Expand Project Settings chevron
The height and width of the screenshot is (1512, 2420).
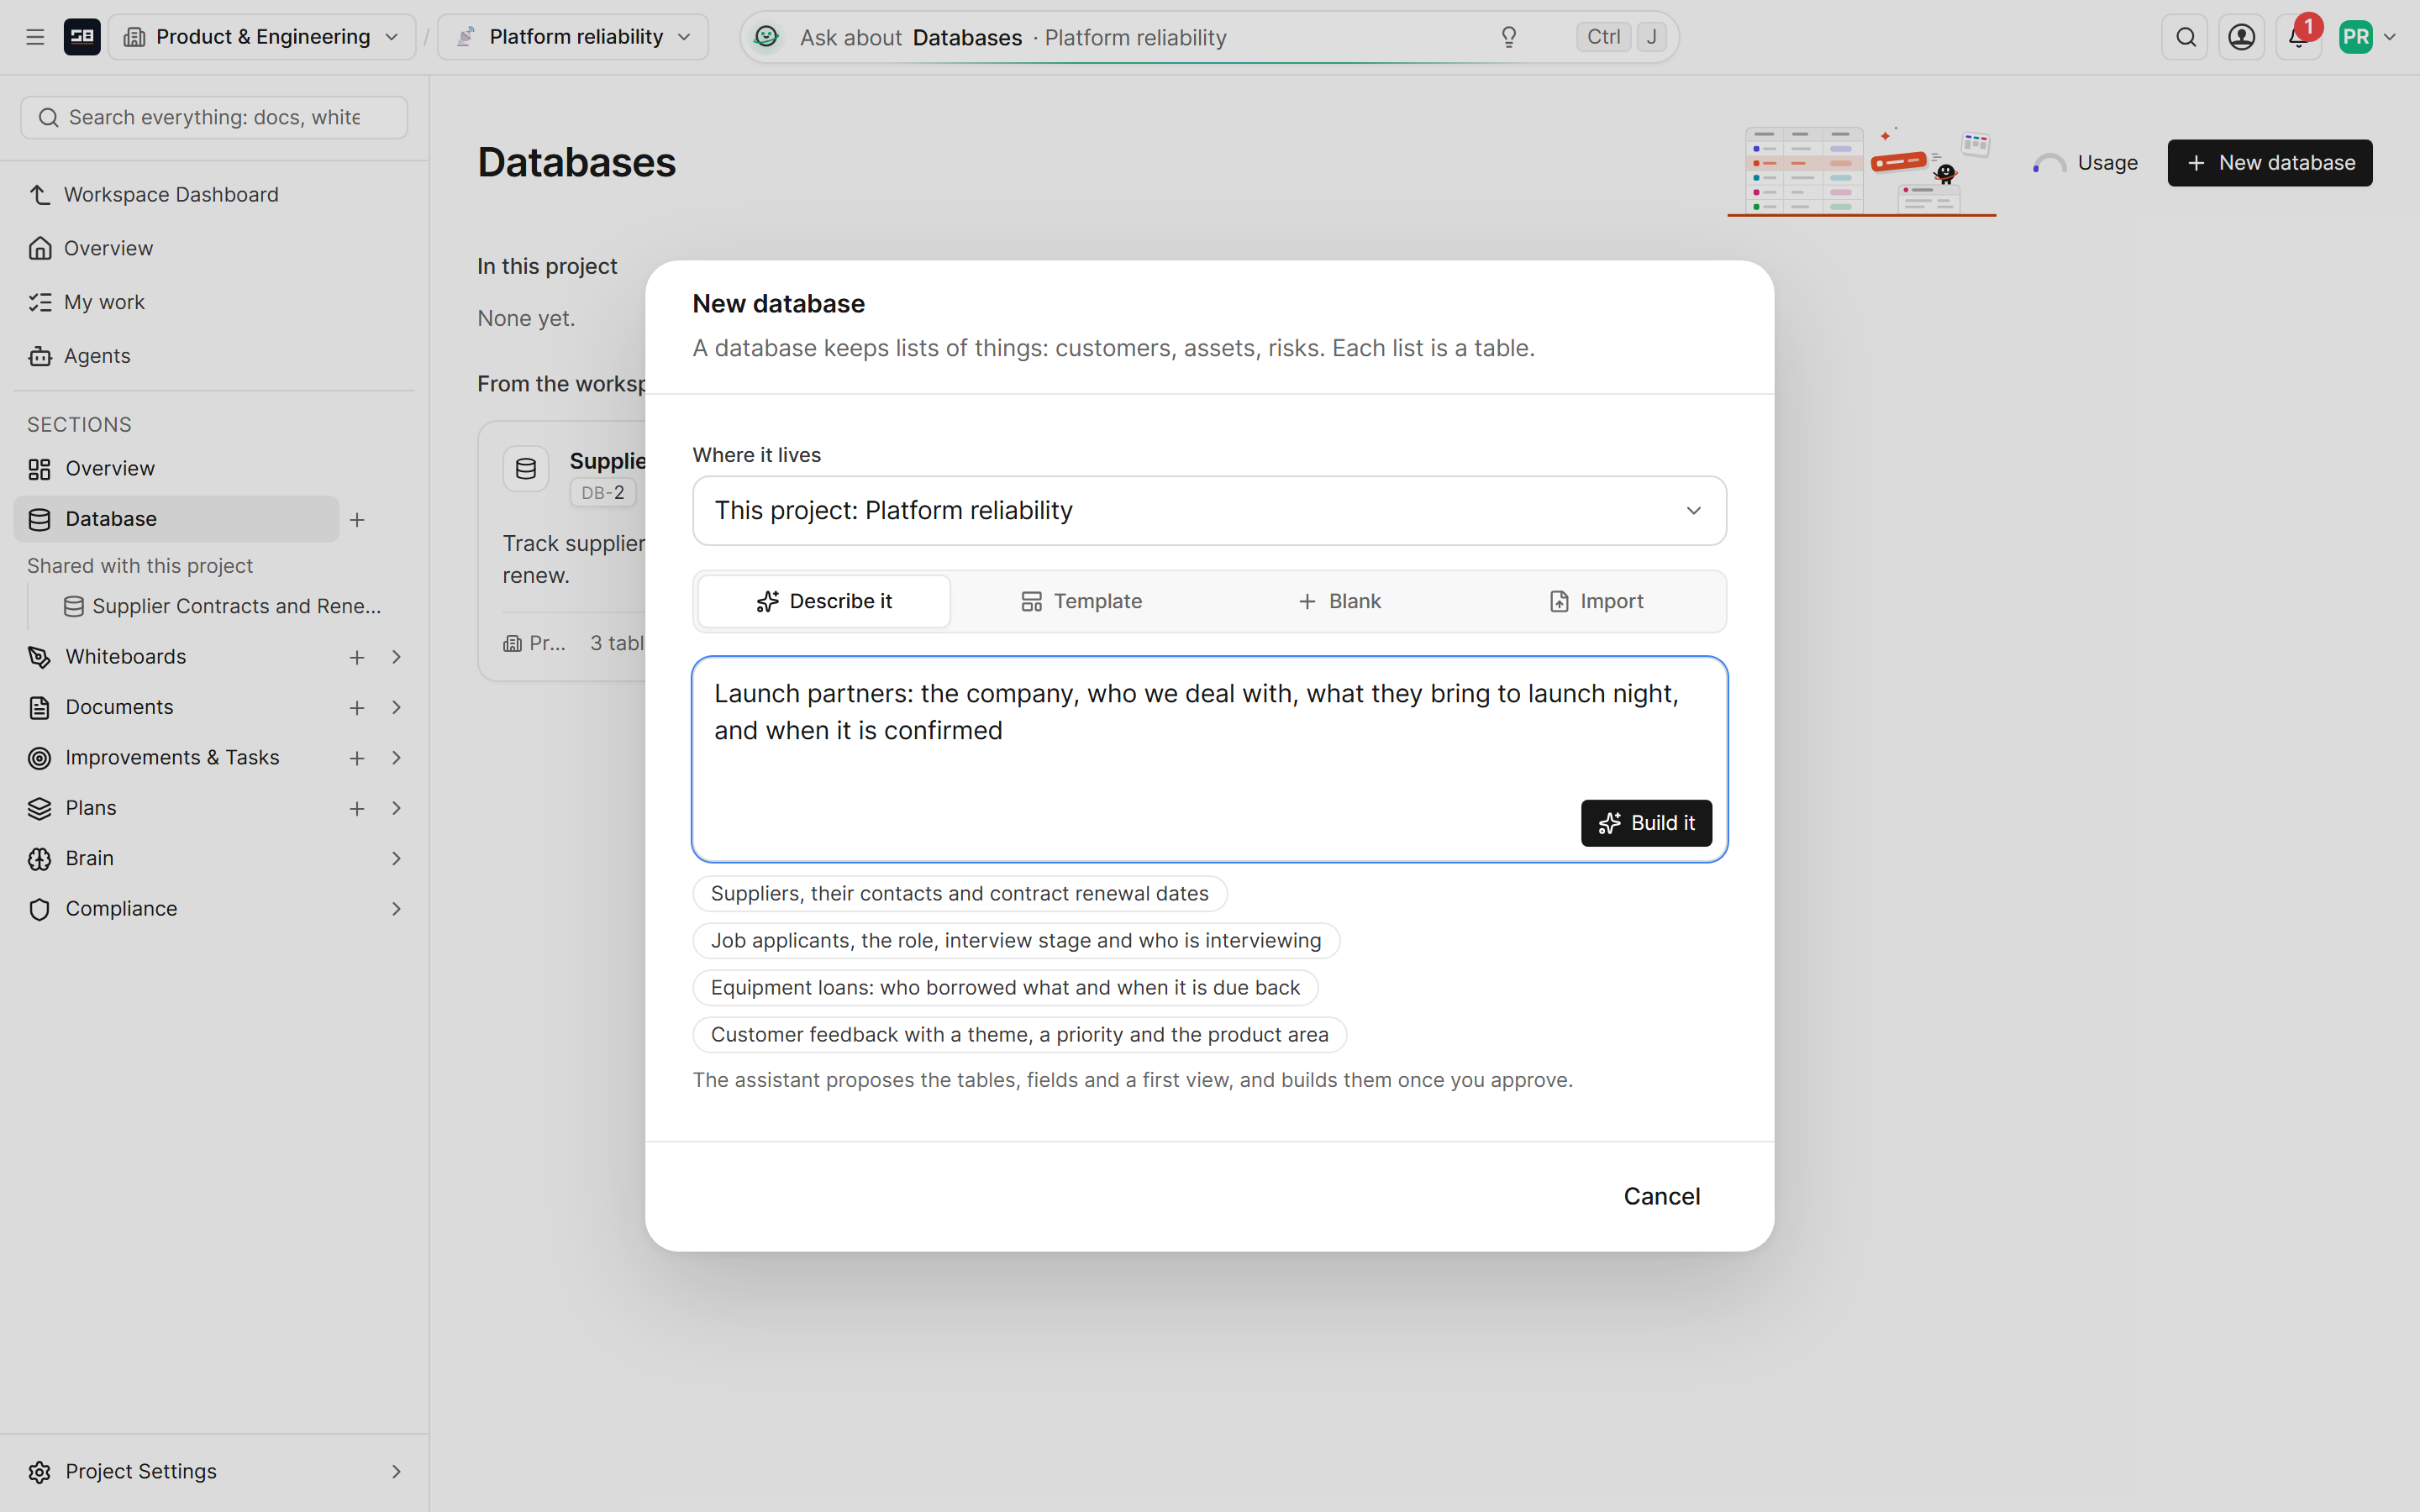coord(396,1471)
